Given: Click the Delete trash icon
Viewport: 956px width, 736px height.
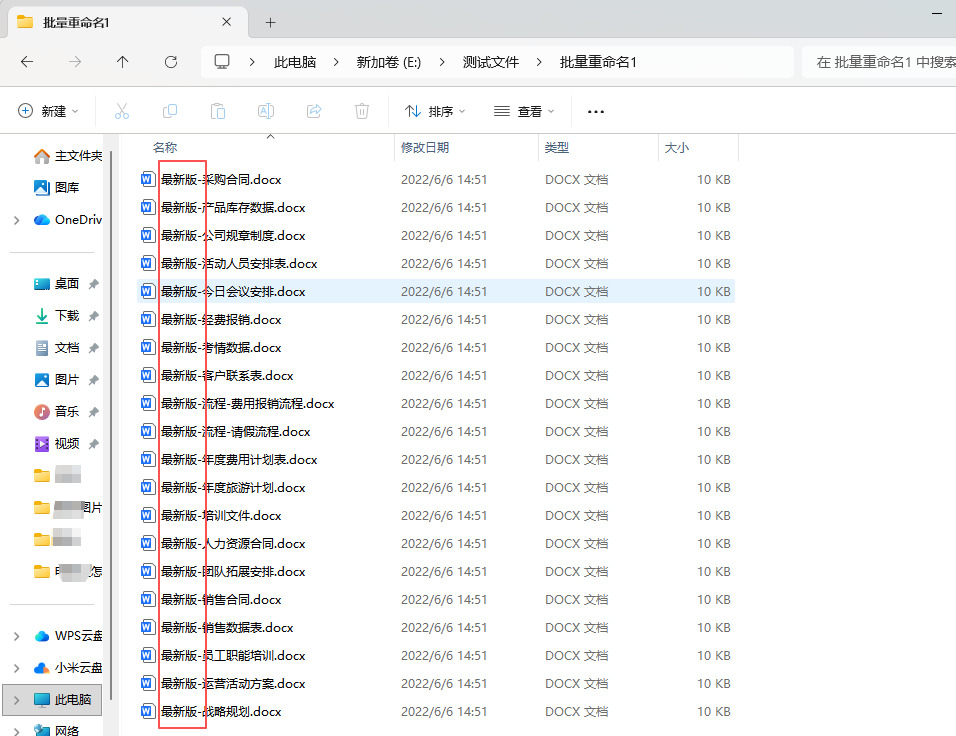Looking at the screenshot, I should click(x=362, y=111).
